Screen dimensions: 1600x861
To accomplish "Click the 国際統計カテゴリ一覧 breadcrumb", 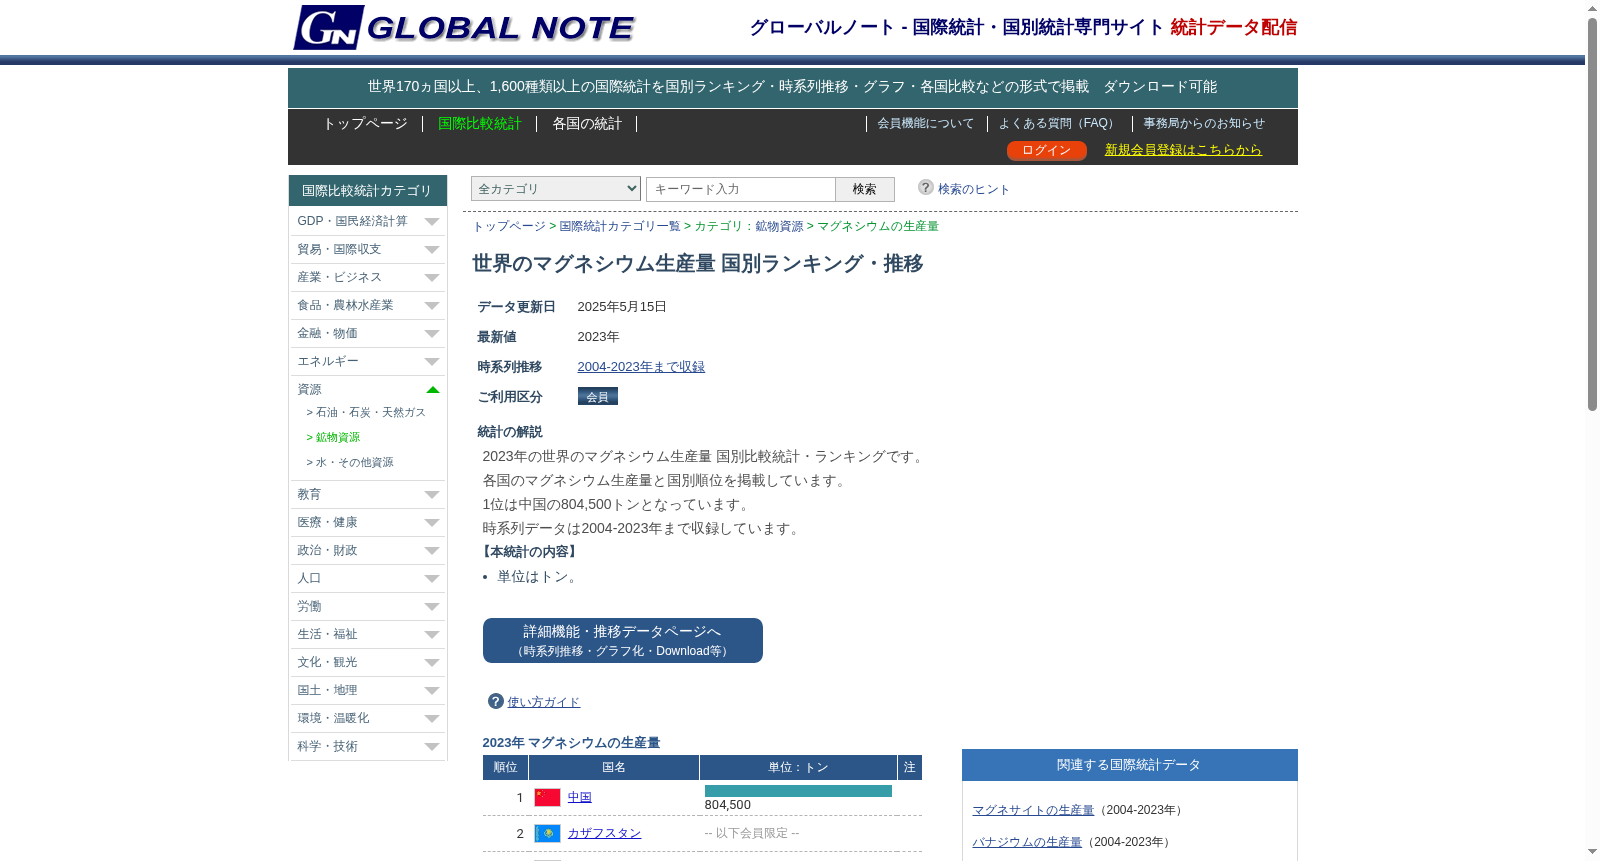I will click(620, 226).
